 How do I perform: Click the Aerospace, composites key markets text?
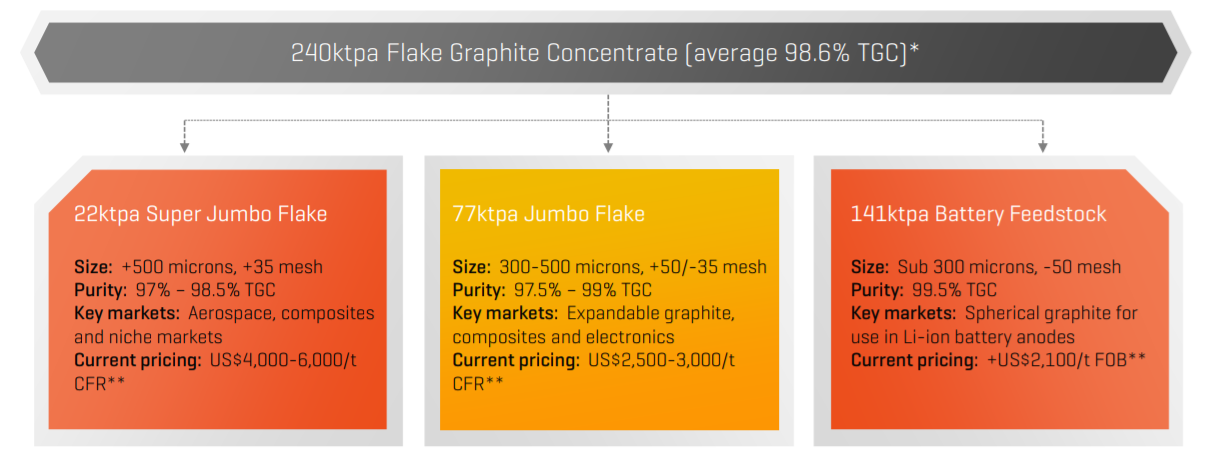tap(281, 314)
